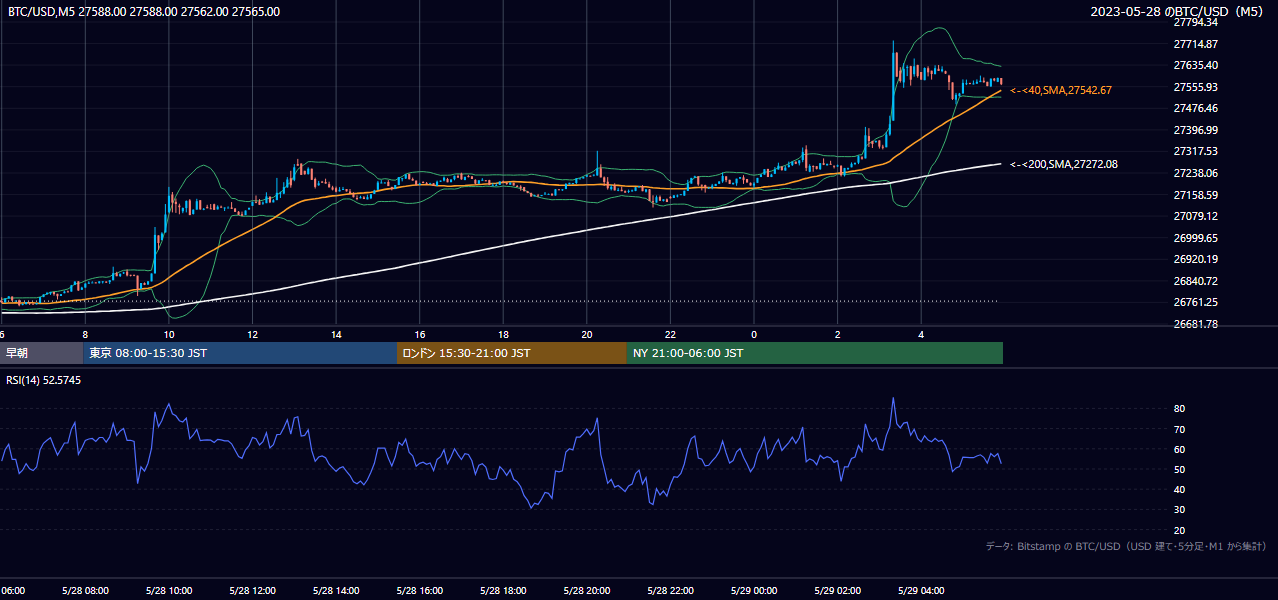Click bottom time label 5/28 22:00

pos(670,591)
